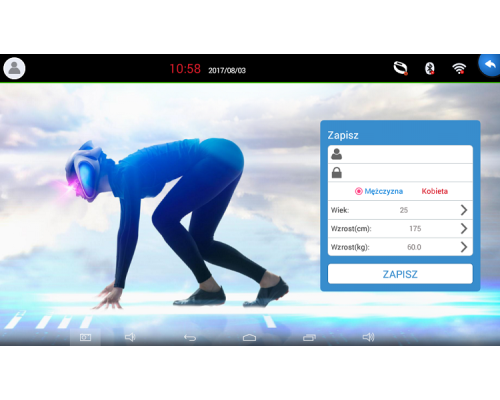Tap the age value 25
Screen dimensions: 500x400
(404, 210)
